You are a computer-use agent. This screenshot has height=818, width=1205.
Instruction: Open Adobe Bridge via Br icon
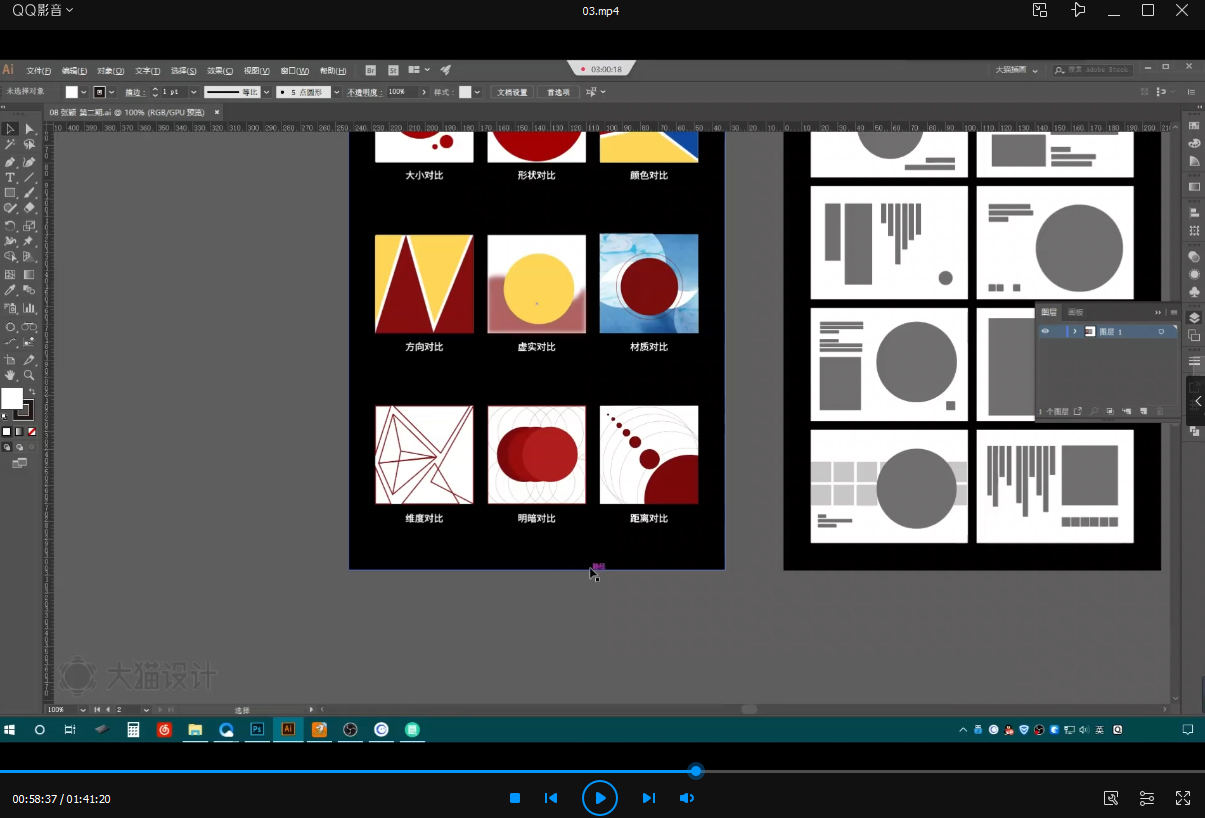371,70
